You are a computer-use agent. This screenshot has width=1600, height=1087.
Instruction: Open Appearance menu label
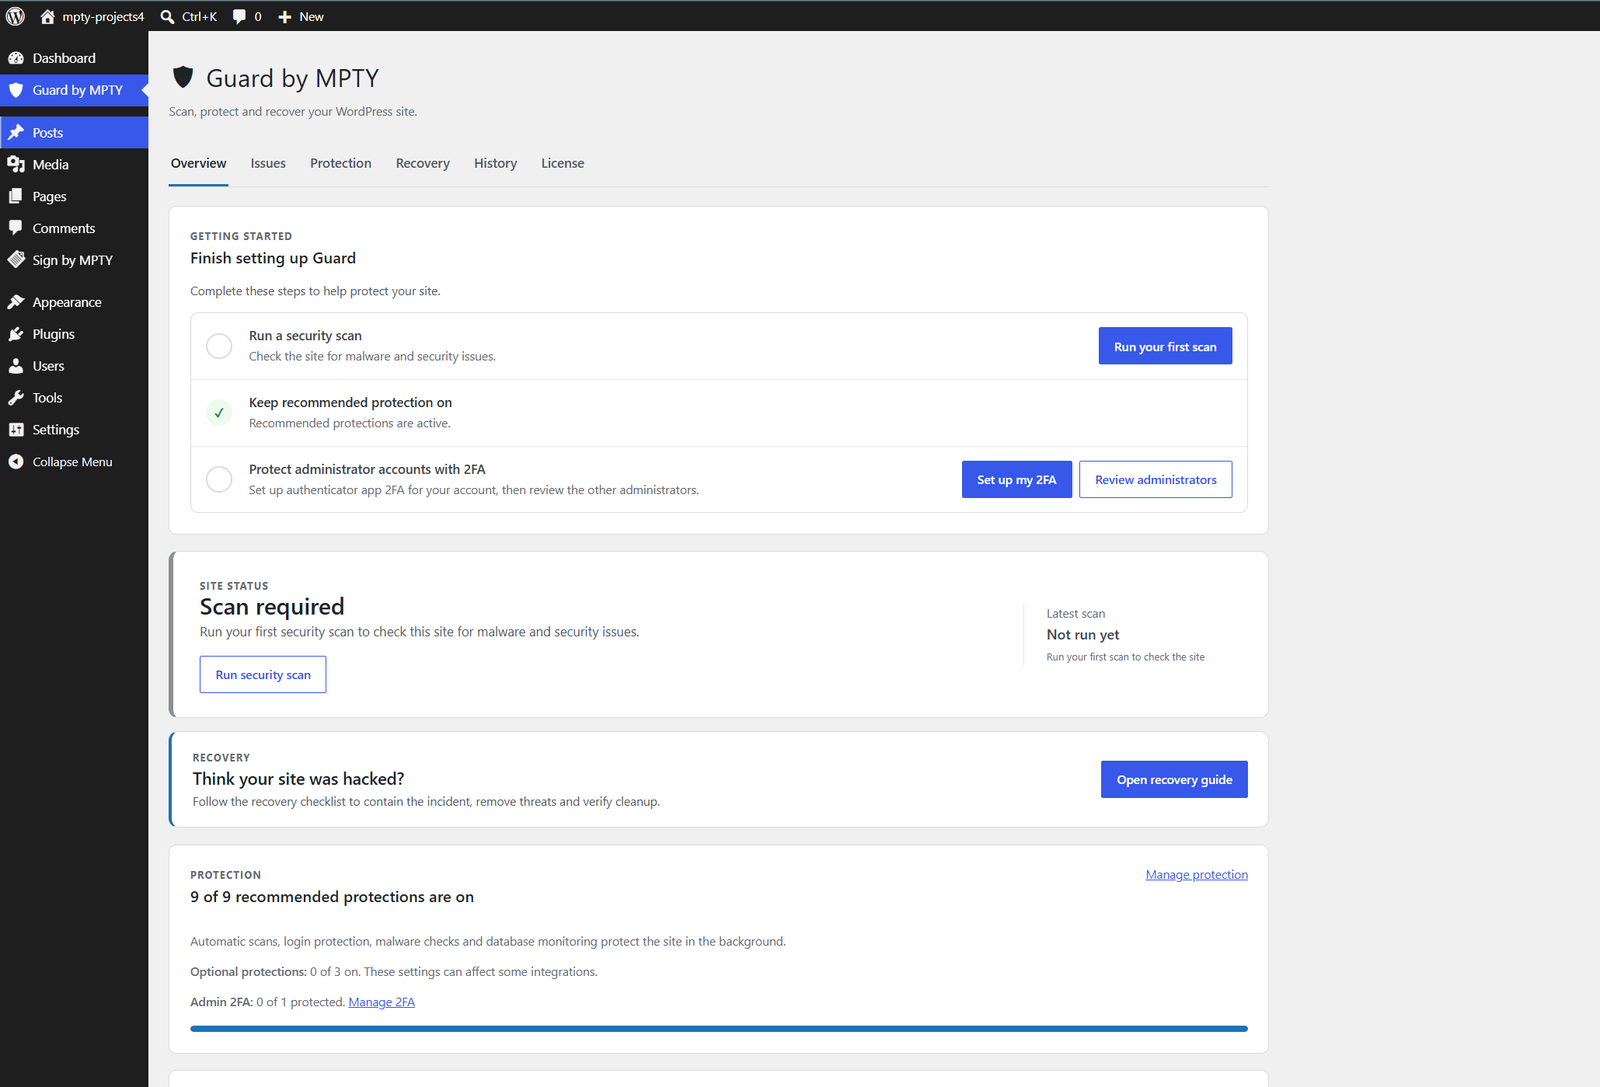point(67,302)
